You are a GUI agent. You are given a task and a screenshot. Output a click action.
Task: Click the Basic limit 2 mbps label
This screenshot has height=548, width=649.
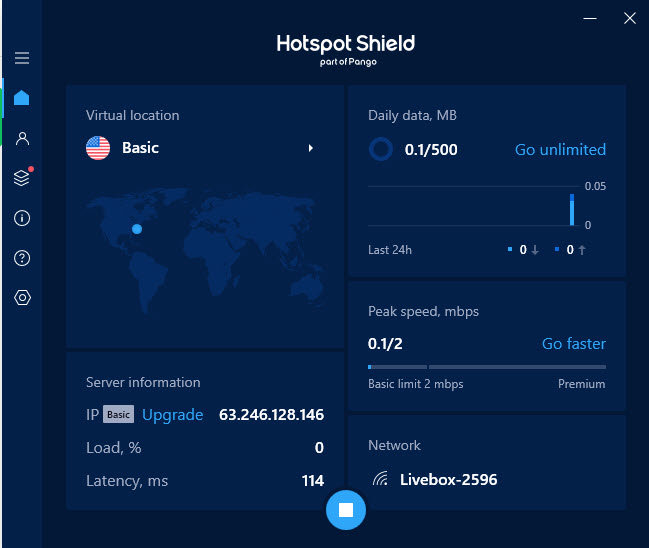[x=416, y=384]
